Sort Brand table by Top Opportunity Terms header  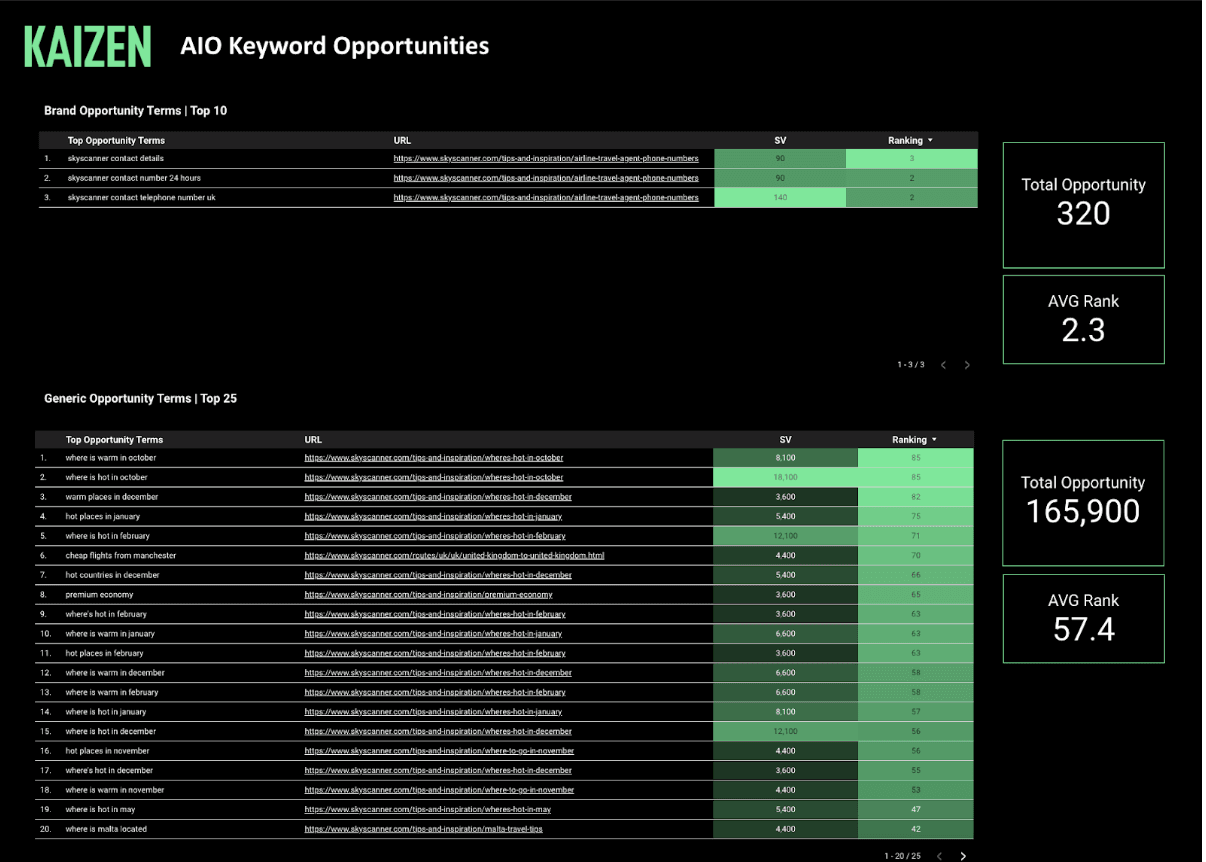pos(116,141)
